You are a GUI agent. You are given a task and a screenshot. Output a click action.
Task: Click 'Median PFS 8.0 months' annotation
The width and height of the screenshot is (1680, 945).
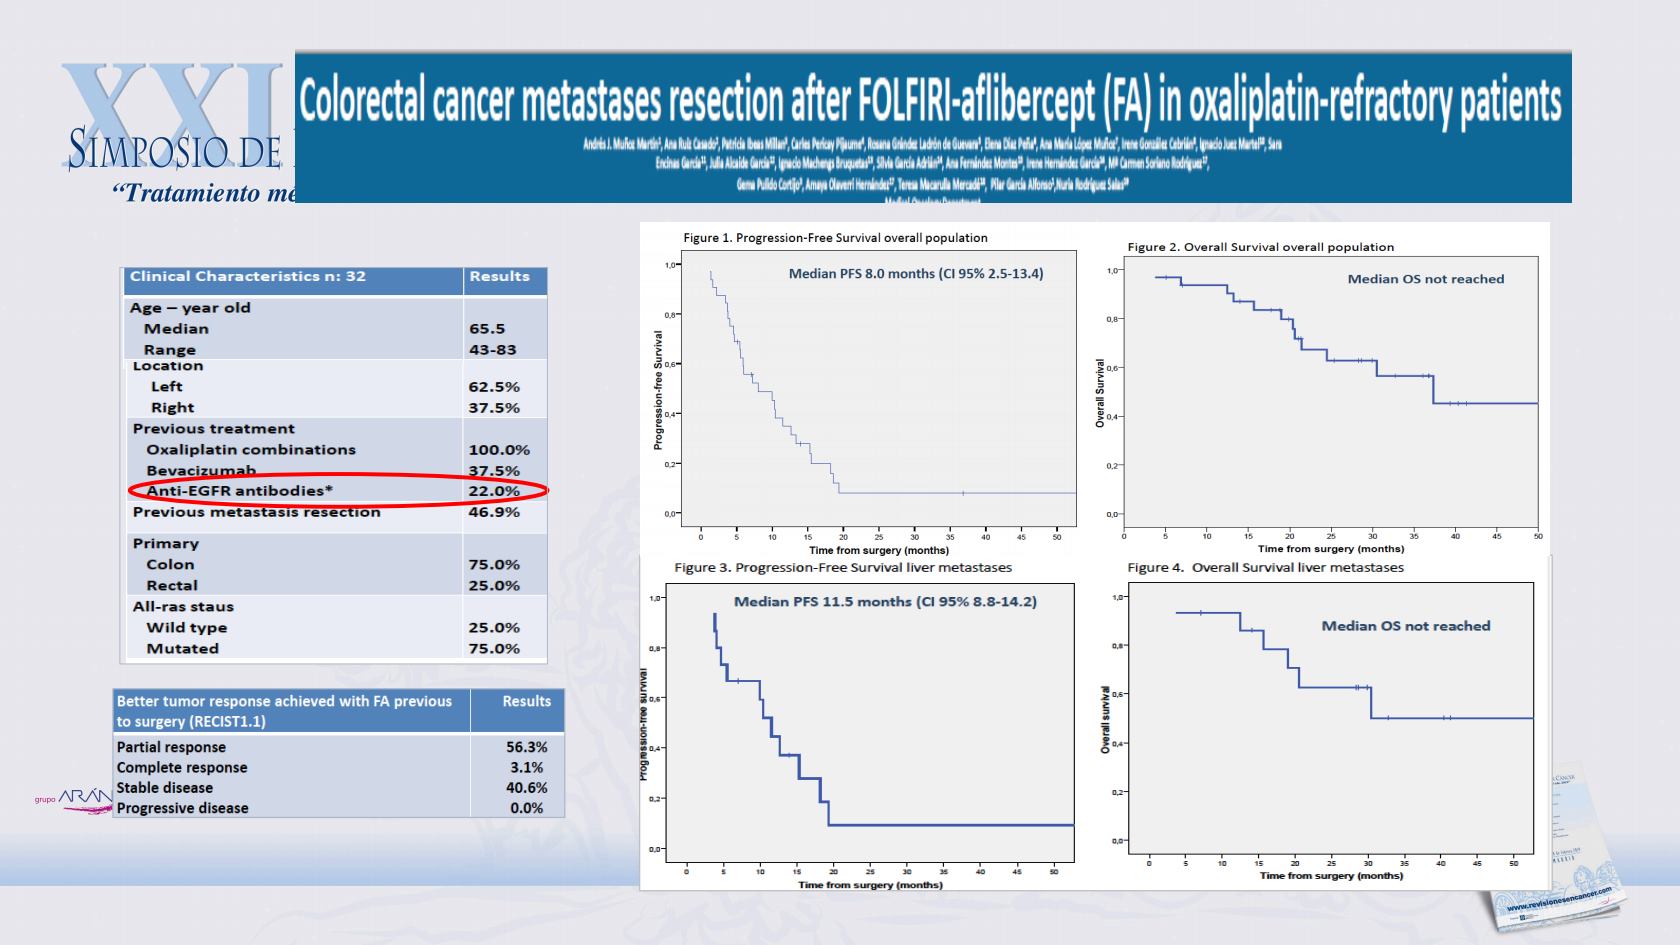tap(916, 273)
